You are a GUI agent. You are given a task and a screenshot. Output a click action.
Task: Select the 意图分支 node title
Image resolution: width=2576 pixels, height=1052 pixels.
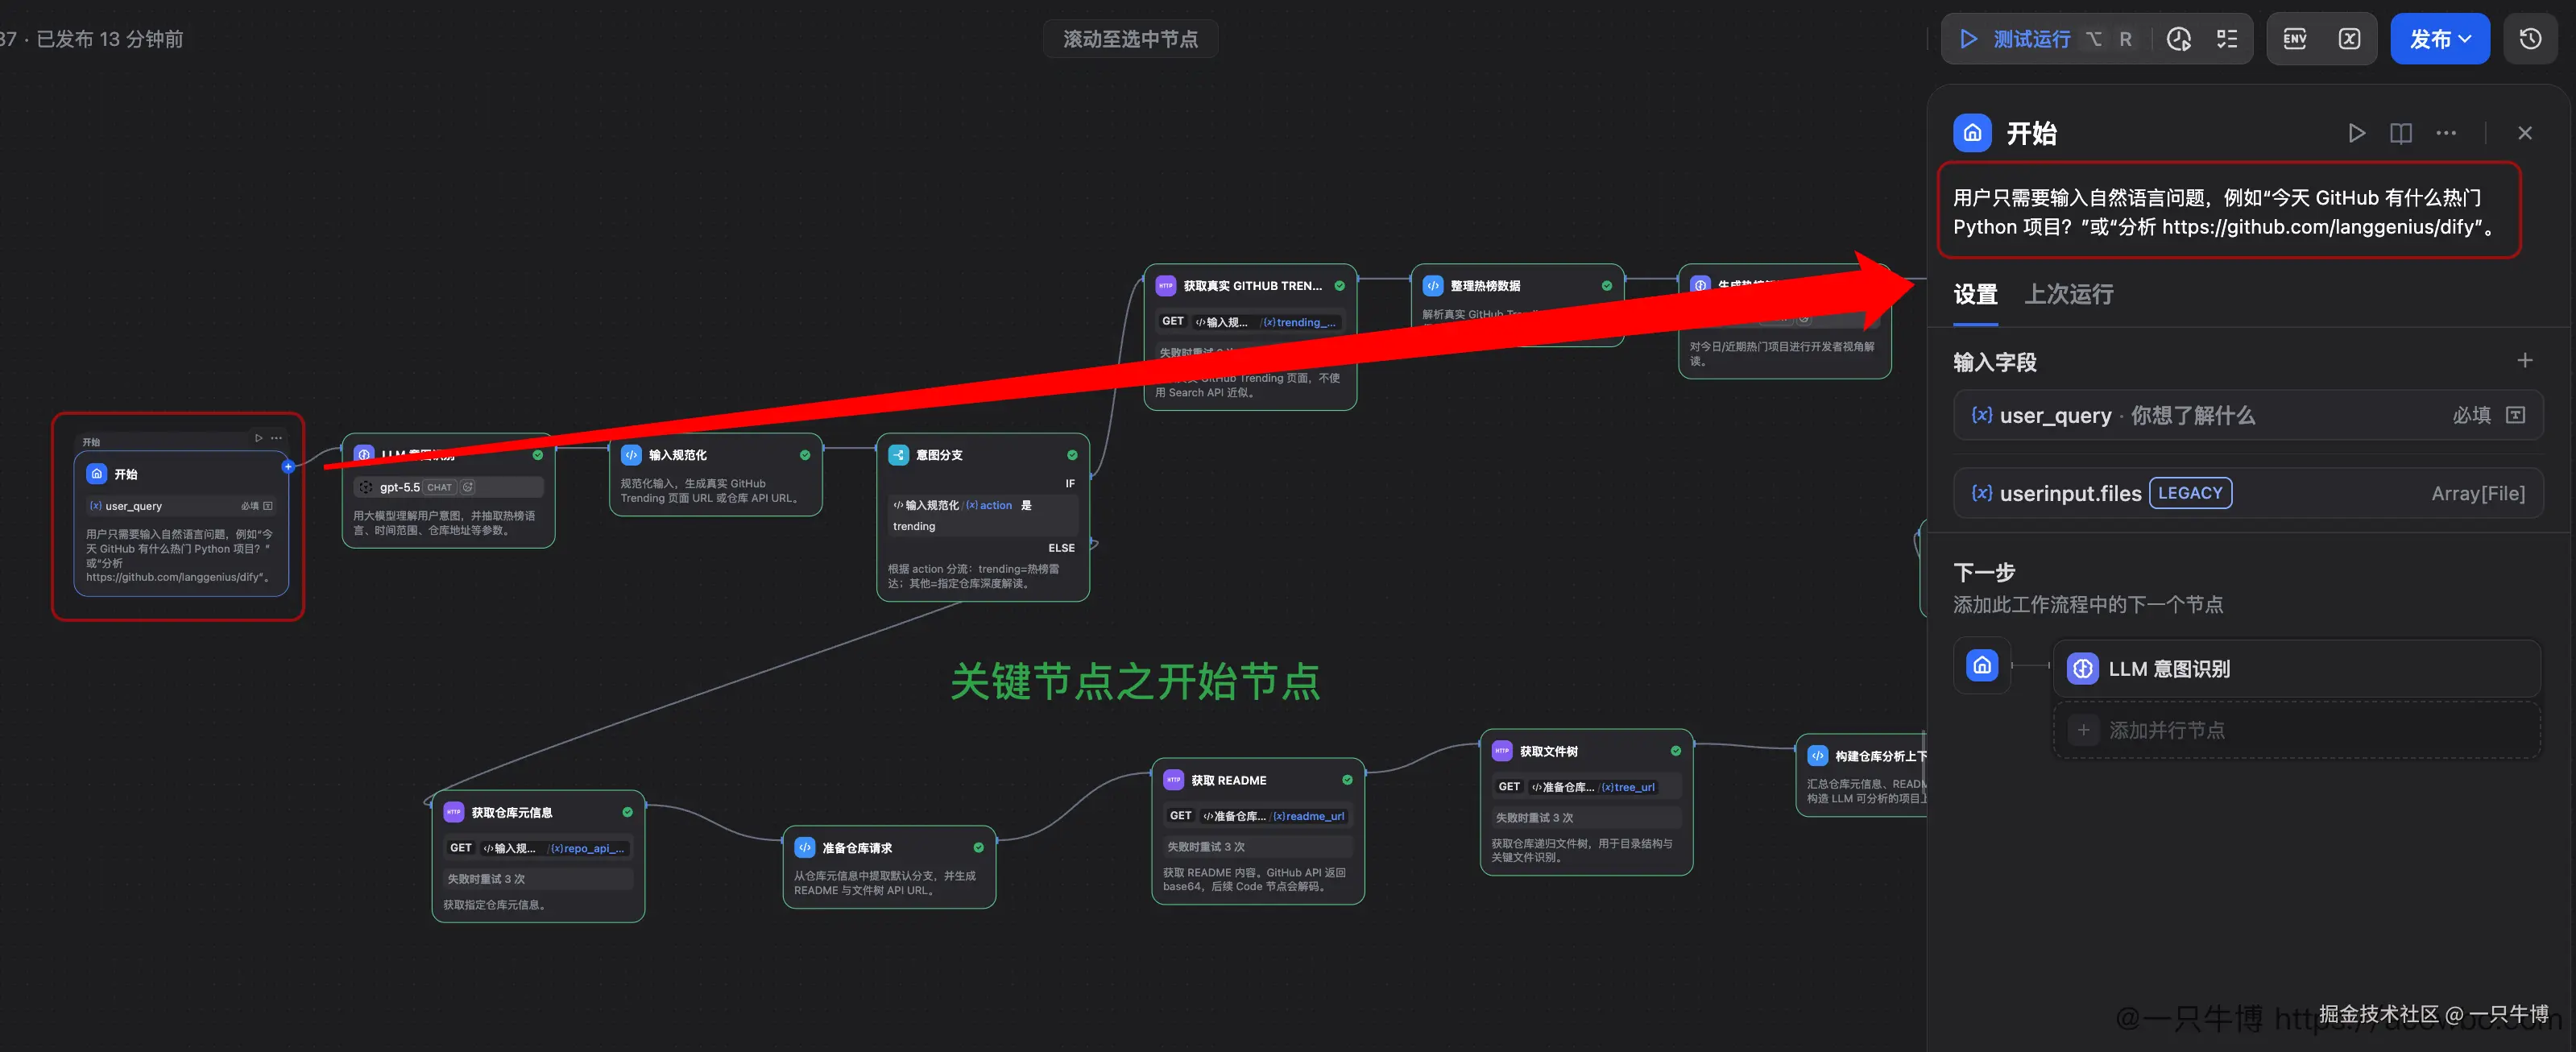pyautogui.click(x=939, y=455)
